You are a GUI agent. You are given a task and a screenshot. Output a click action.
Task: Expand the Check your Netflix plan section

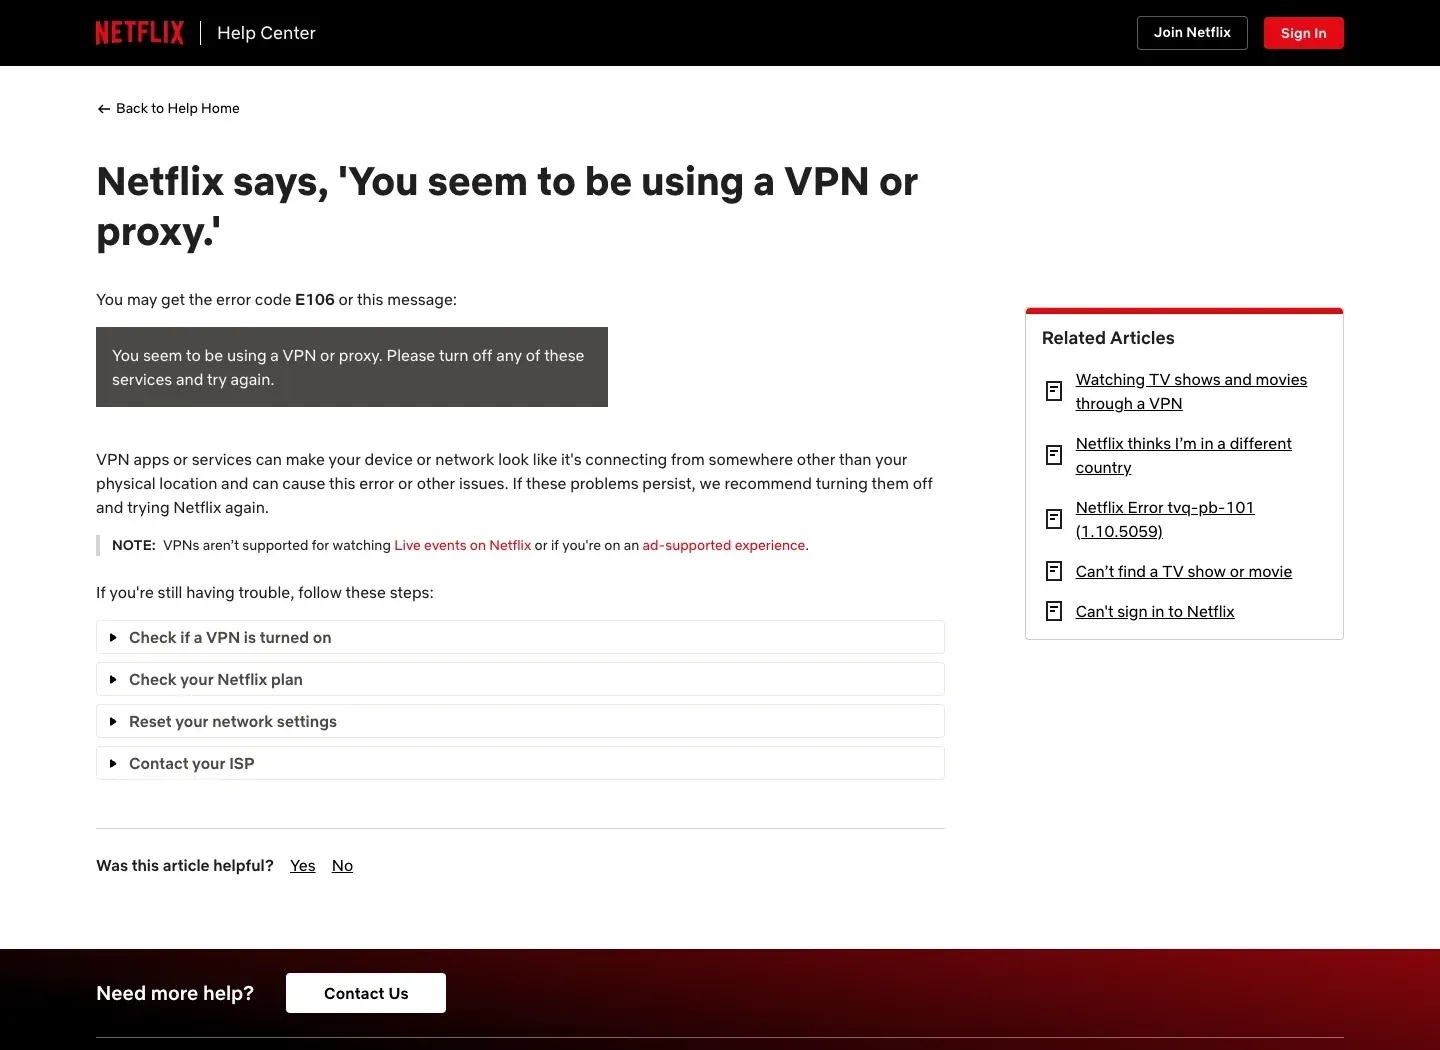pos(520,679)
